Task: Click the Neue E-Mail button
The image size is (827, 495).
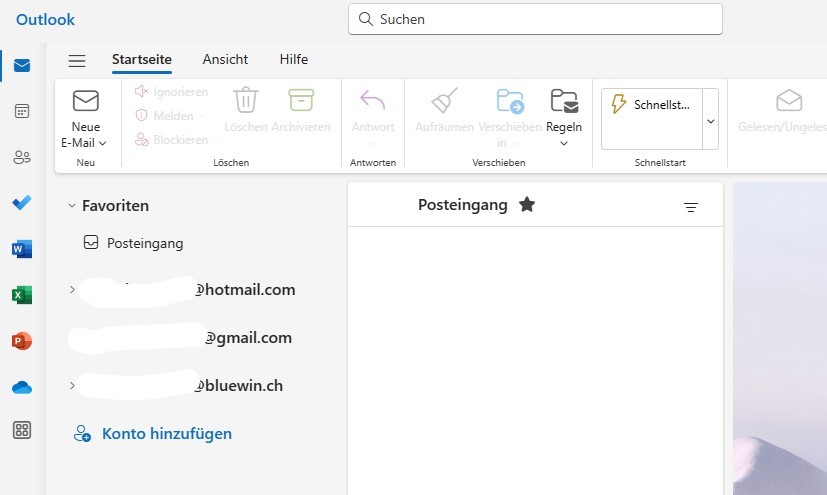Action: tap(85, 118)
